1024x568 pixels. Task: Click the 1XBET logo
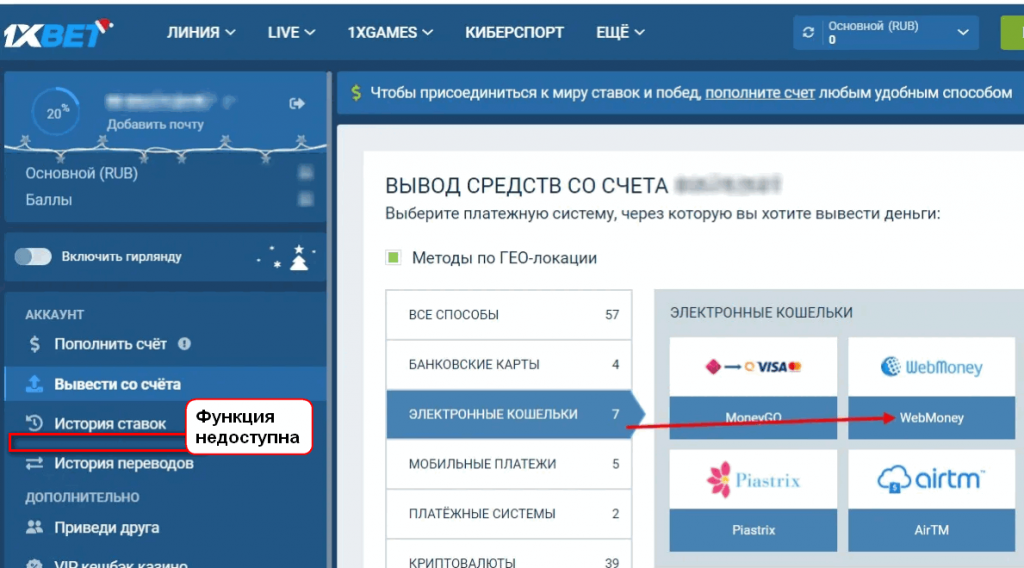(x=58, y=32)
